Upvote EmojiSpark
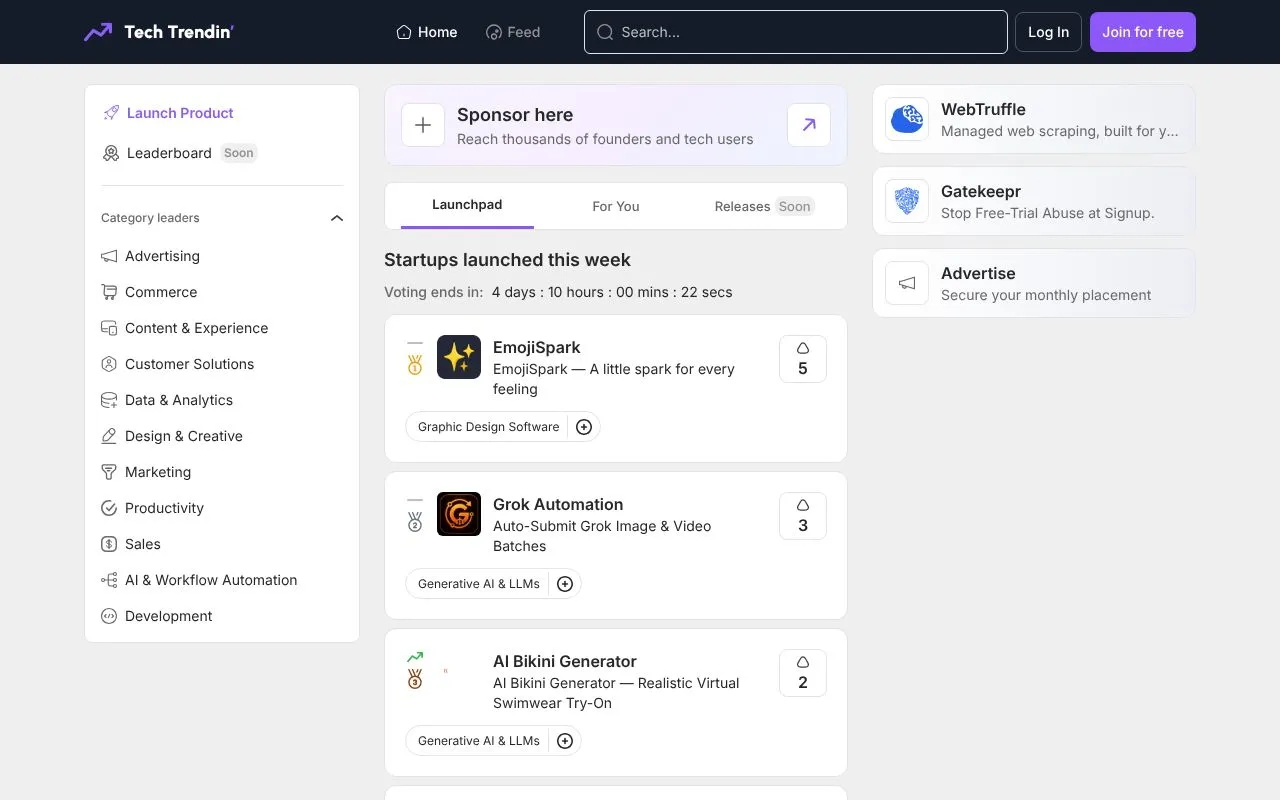The height and width of the screenshot is (800, 1280). click(x=803, y=359)
